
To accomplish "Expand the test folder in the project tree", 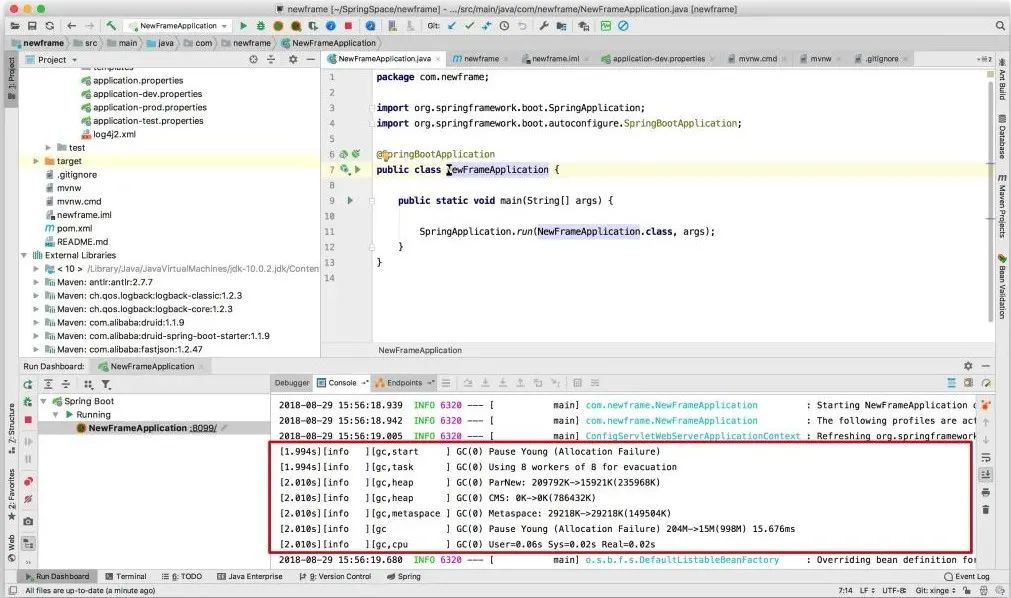I will tap(48, 148).
